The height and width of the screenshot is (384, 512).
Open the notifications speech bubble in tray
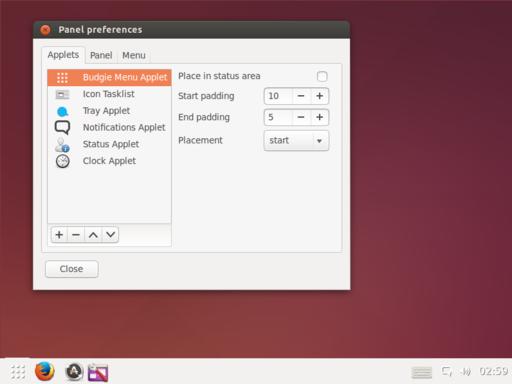[x=447, y=371]
